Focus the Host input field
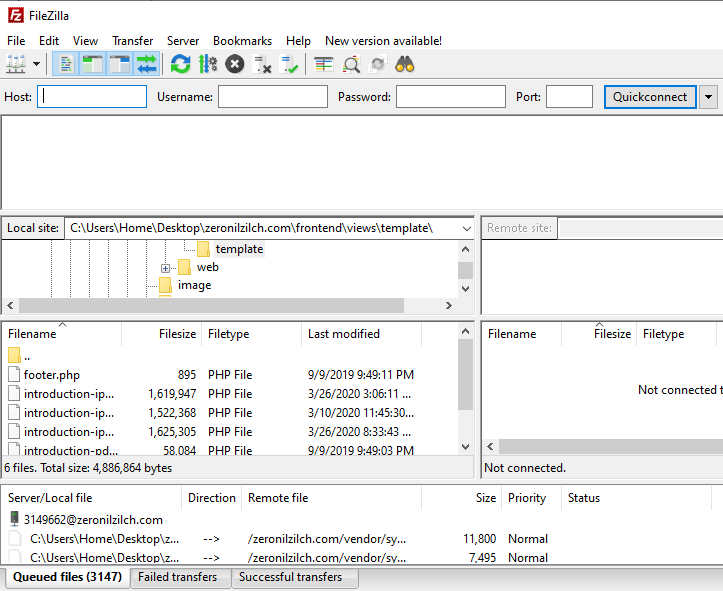This screenshot has width=723, height=591. [x=92, y=96]
